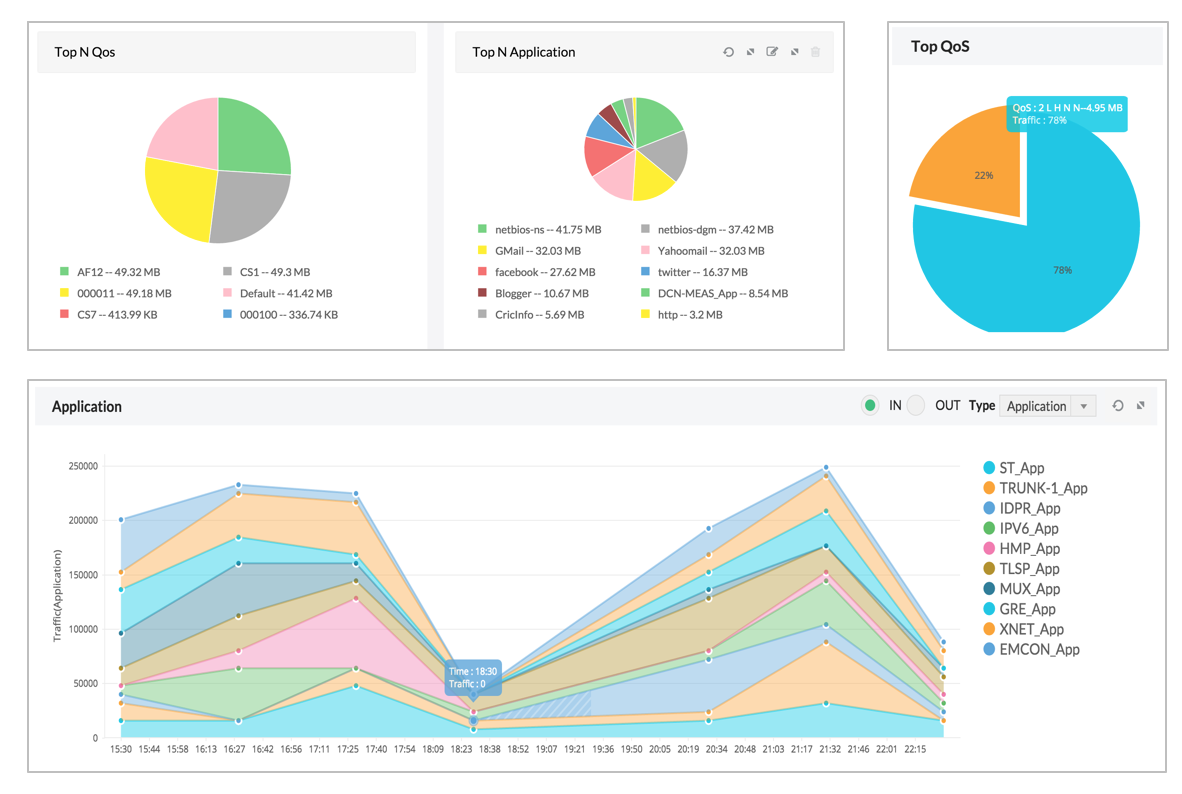Click the "Top QoS" panel title
This screenshot has width=1182, height=794.
(940, 46)
